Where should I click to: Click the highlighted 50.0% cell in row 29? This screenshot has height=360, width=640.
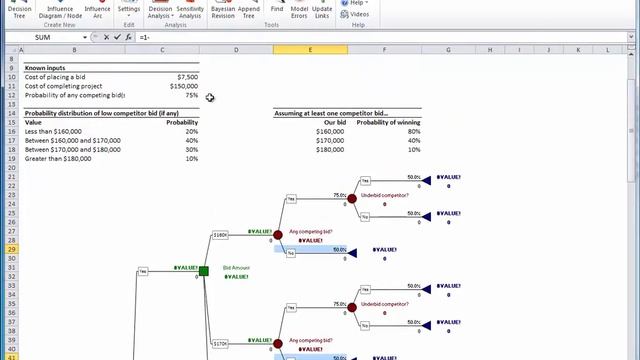(310, 249)
